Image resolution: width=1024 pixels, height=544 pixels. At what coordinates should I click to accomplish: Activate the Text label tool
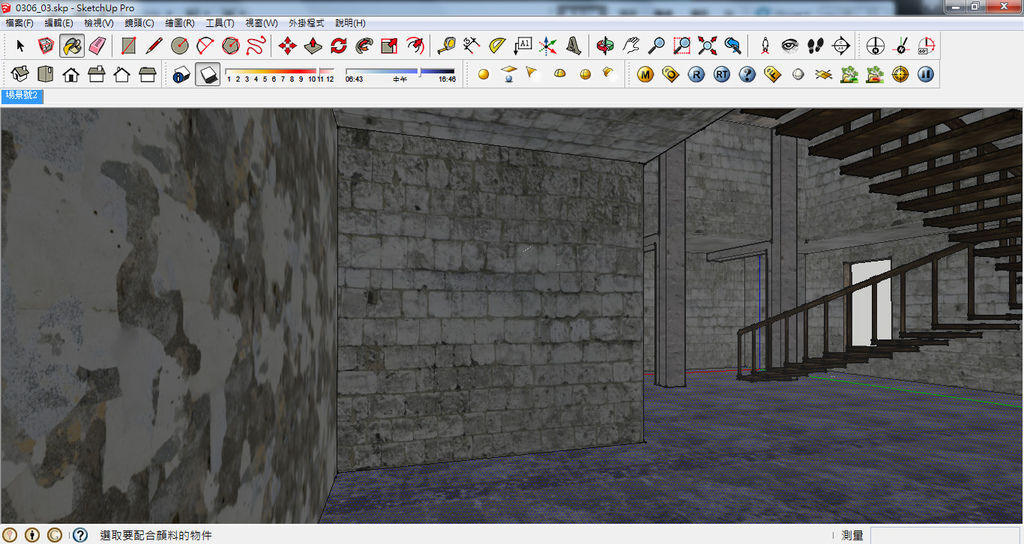(x=522, y=46)
